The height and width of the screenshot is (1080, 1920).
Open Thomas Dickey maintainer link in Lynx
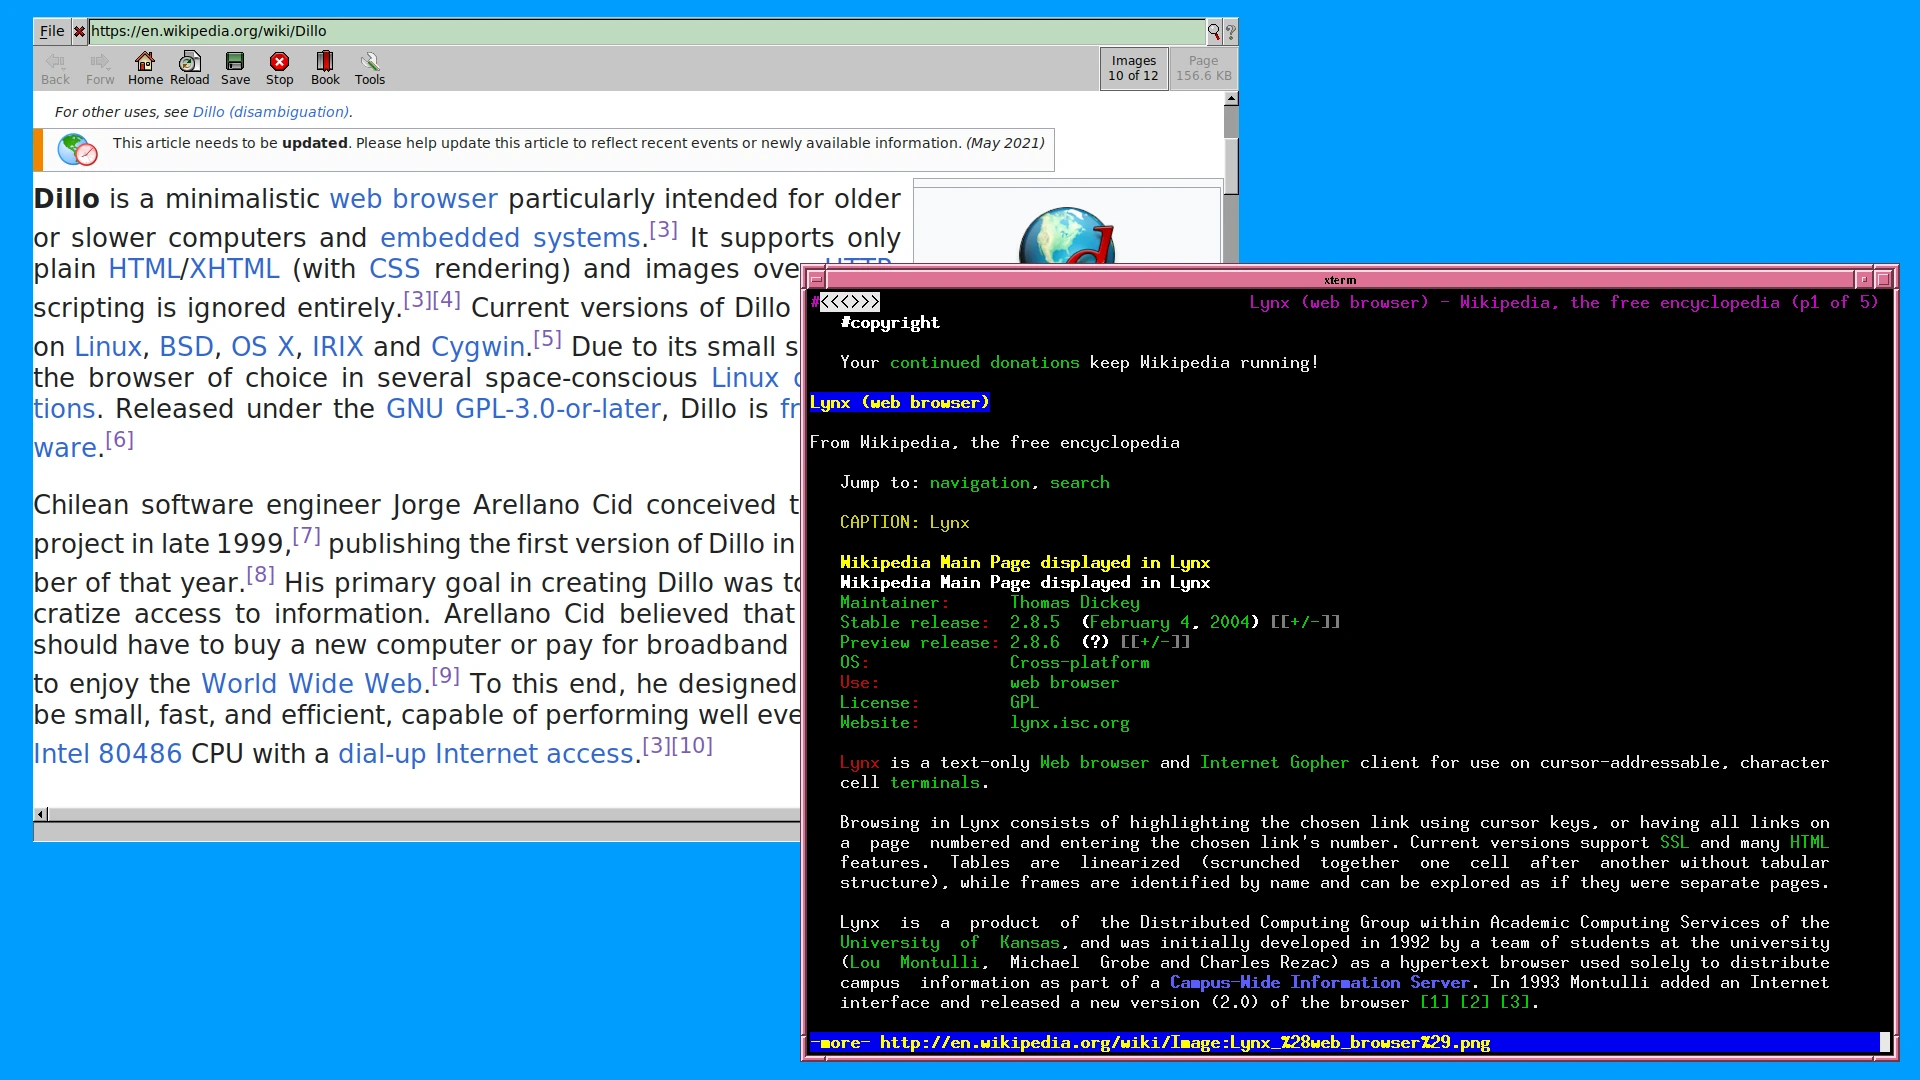click(1075, 602)
